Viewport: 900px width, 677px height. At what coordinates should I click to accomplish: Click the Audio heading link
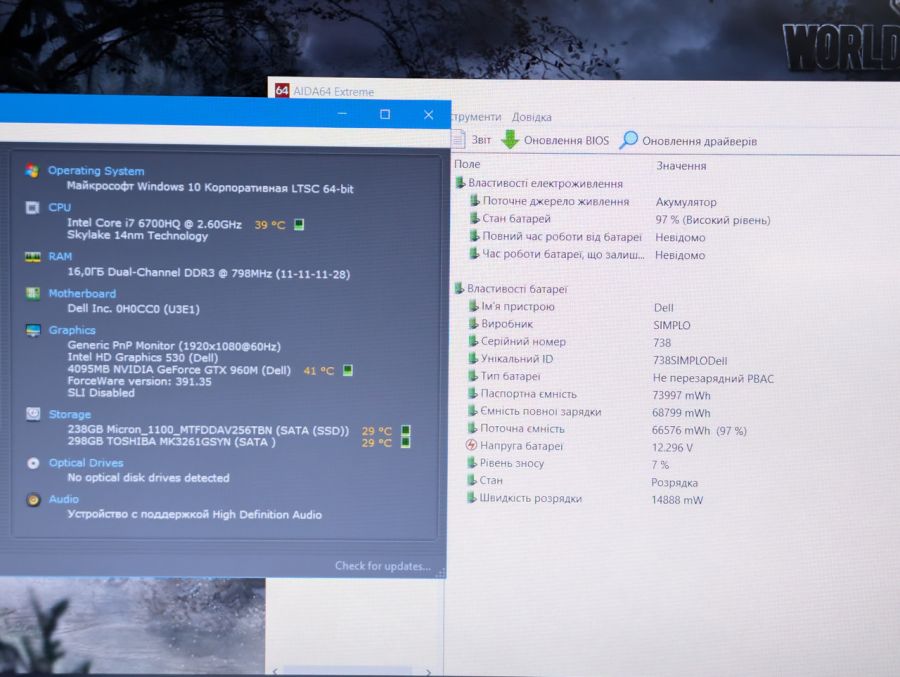(64, 499)
